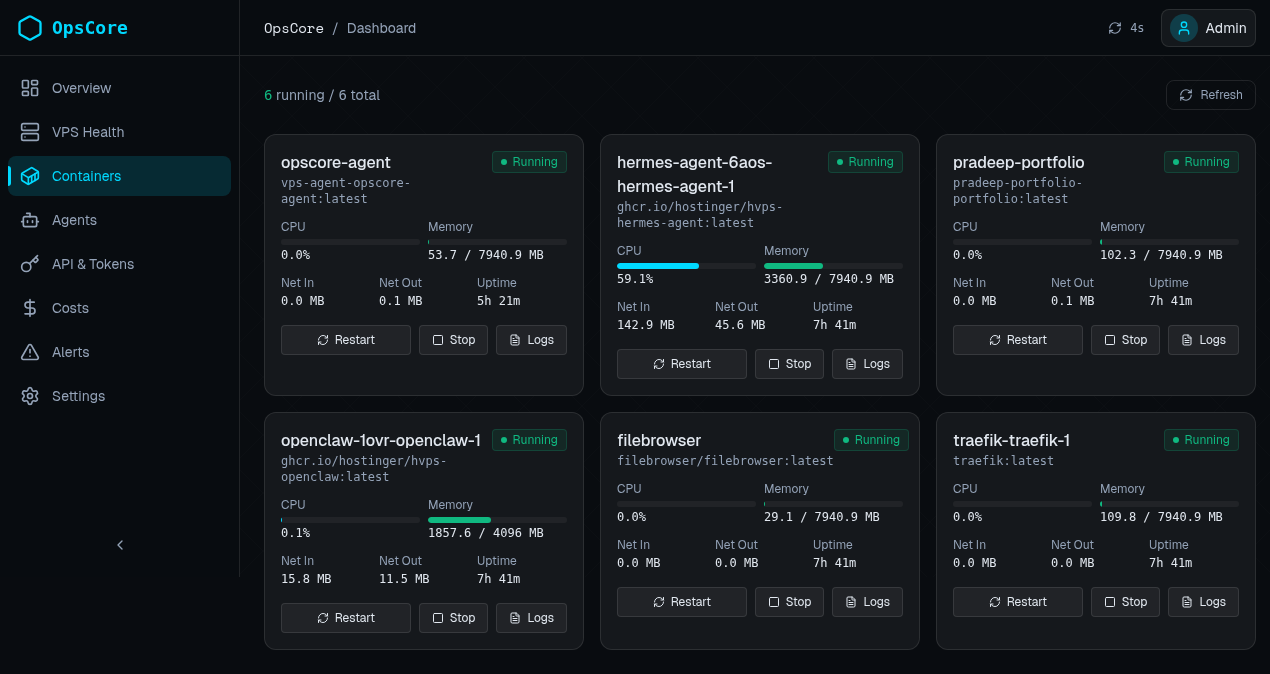
Task: Go to VPS Health section
Action: pyautogui.click(x=120, y=132)
